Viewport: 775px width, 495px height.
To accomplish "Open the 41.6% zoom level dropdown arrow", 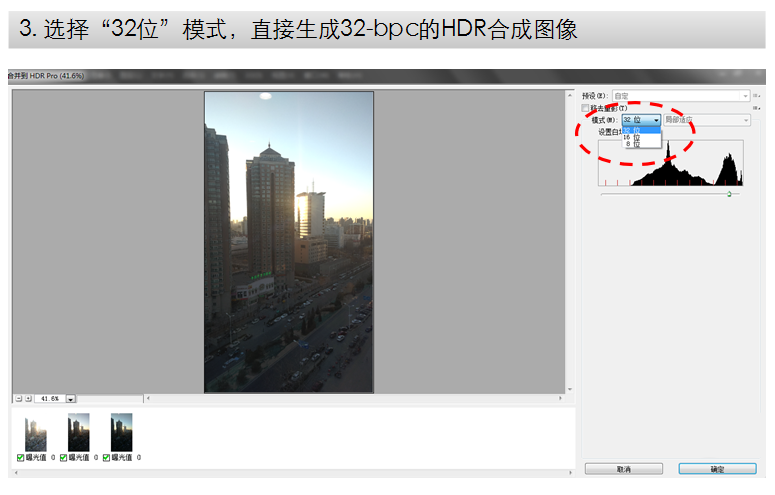I will (71, 399).
